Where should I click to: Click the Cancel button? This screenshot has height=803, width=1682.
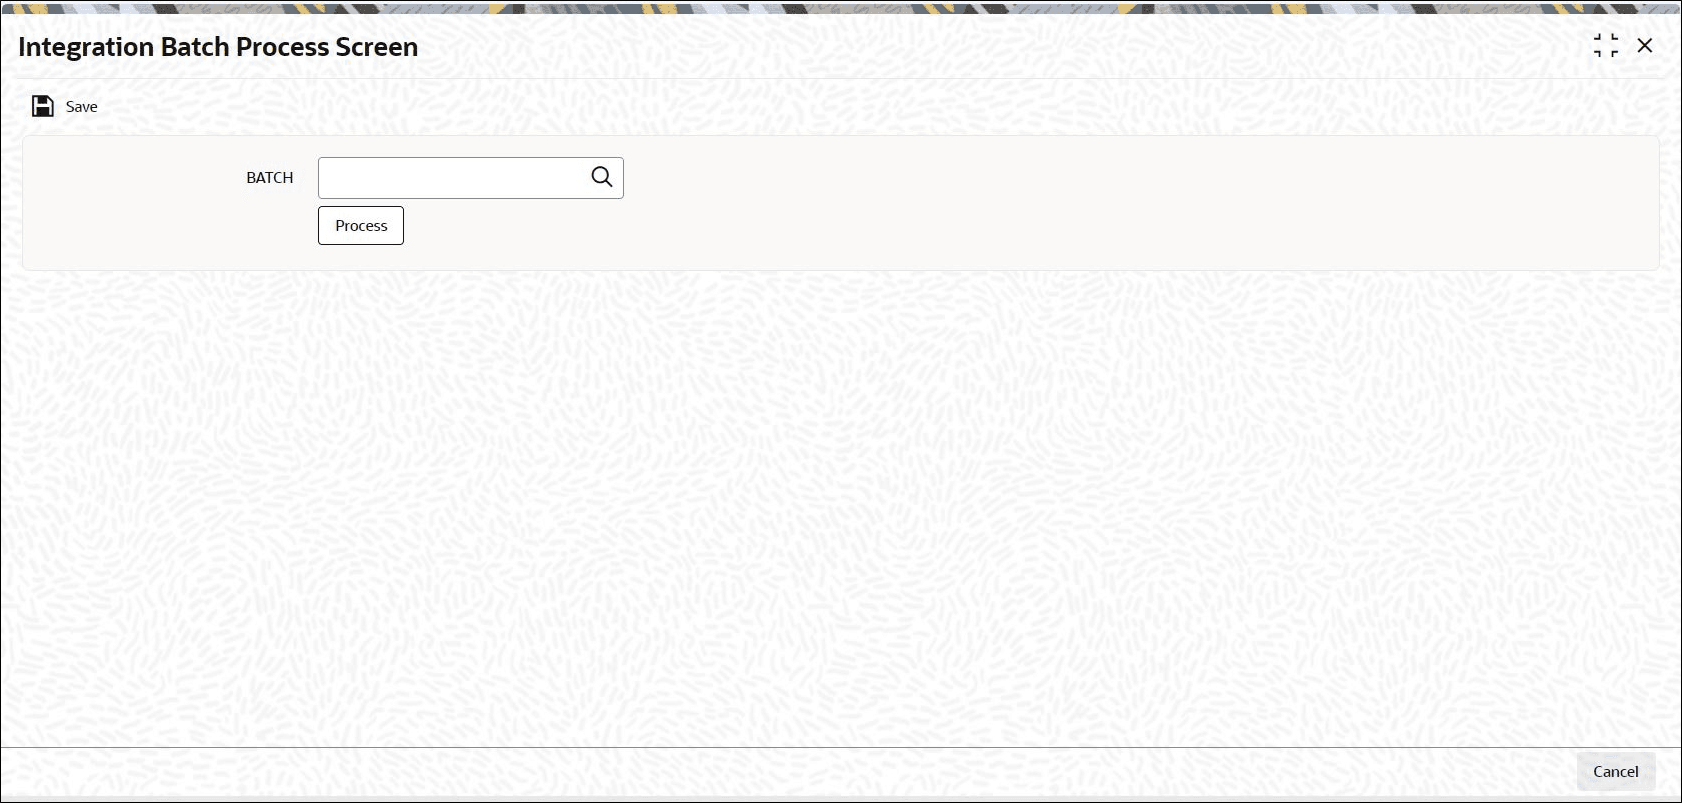click(x=1616, y=771)
